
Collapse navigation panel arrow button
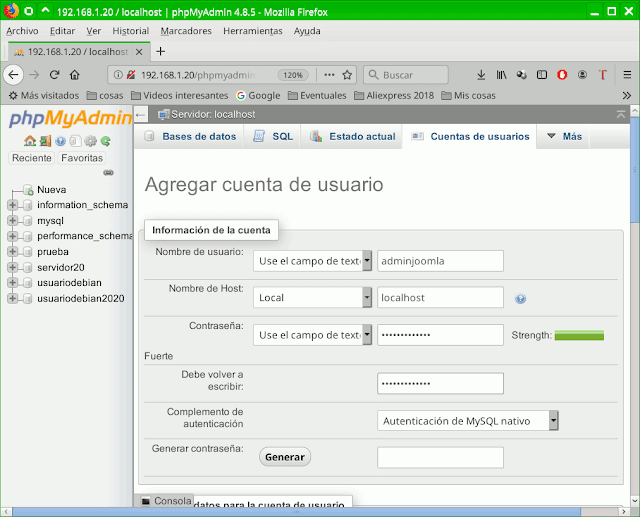[141, 115]
